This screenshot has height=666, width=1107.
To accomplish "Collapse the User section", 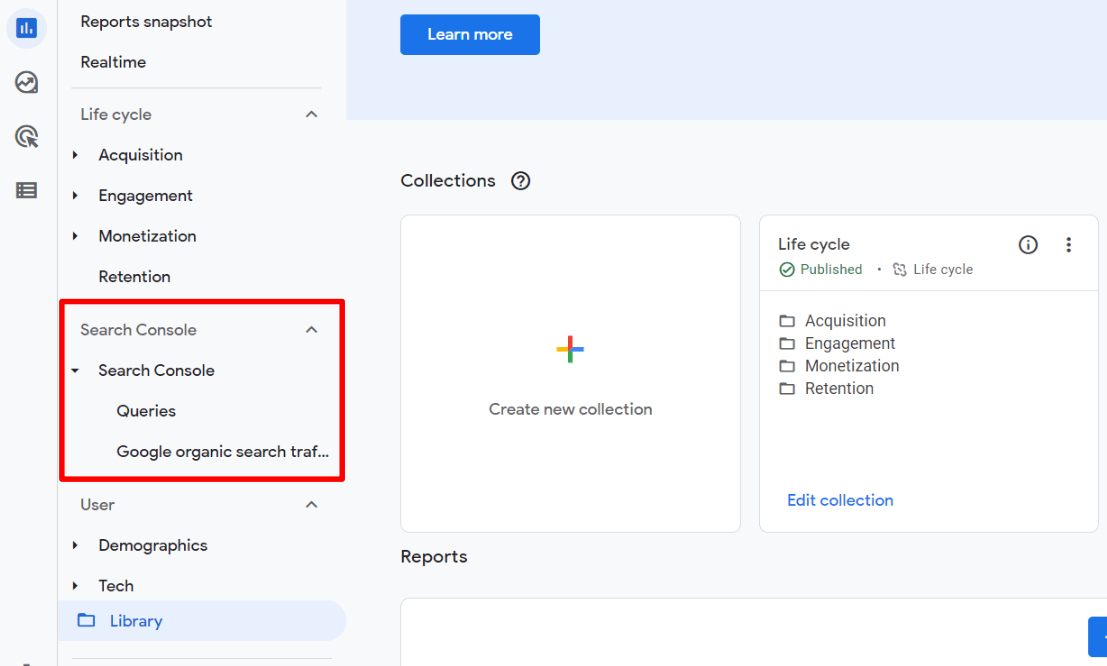I will tap(311, 505).
